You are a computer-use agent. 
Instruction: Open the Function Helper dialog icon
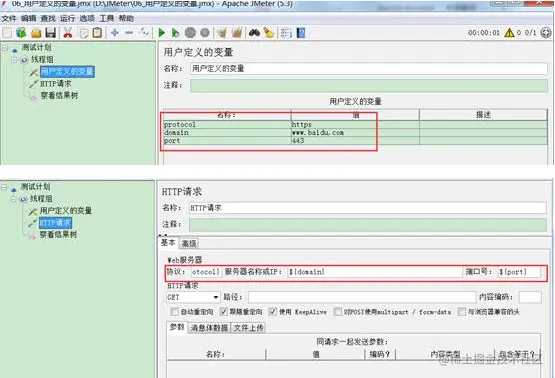tap(286, 33)
